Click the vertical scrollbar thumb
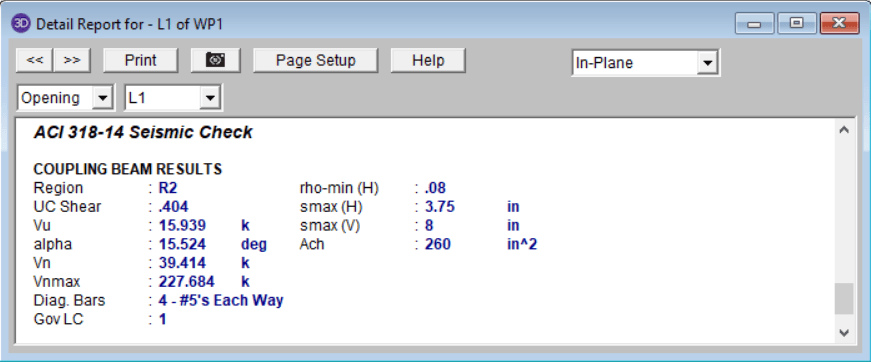 tap(844, 299)
